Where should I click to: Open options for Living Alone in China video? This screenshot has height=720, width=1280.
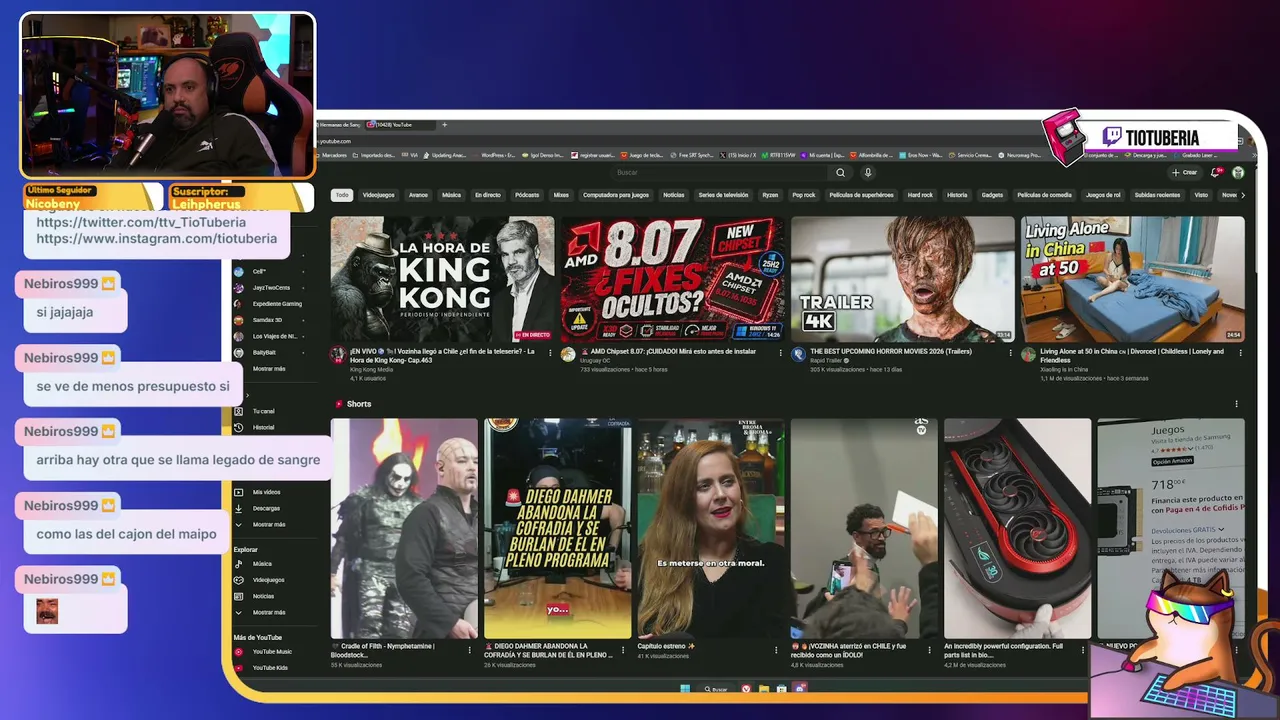pyautogui.click(x=1241, y=352)
